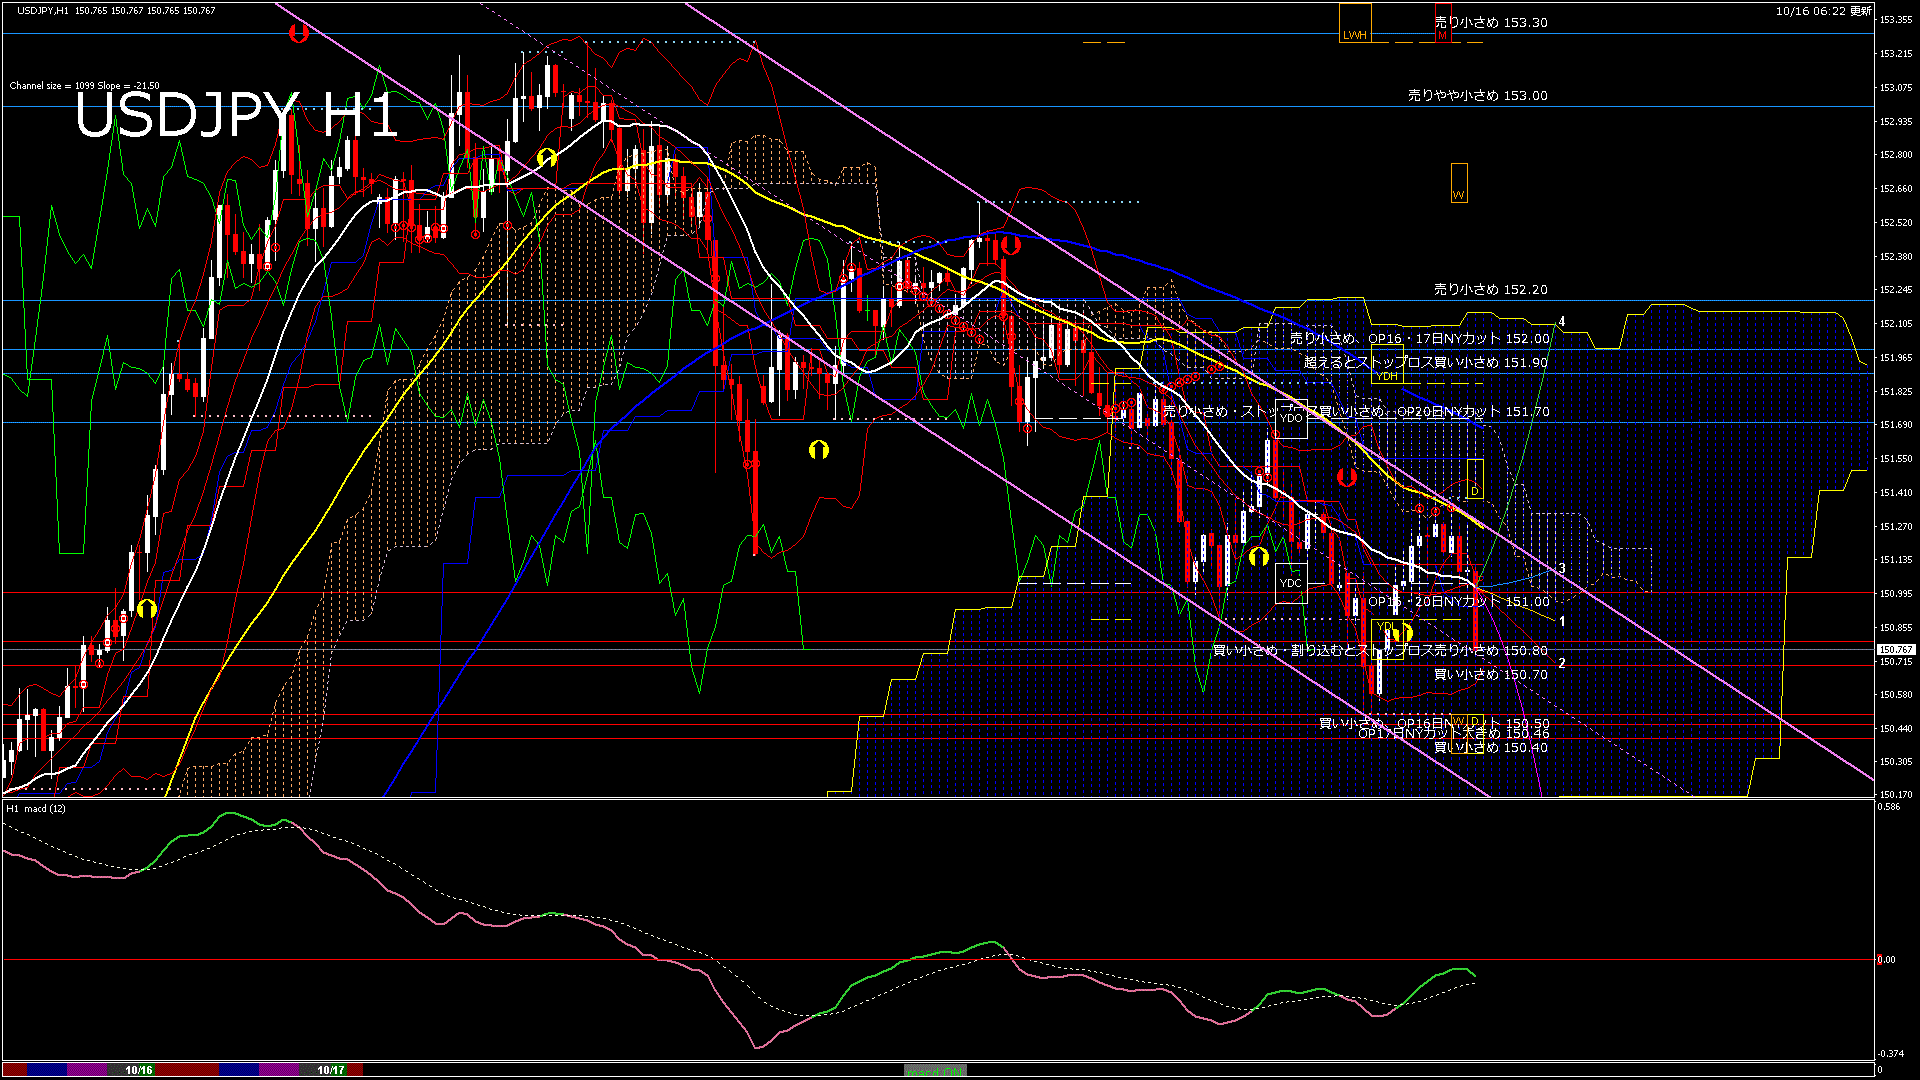This screenshot has height=1080, width=1920.
Task: Click the 10/16 date marker
Action: click(139, 1070)
